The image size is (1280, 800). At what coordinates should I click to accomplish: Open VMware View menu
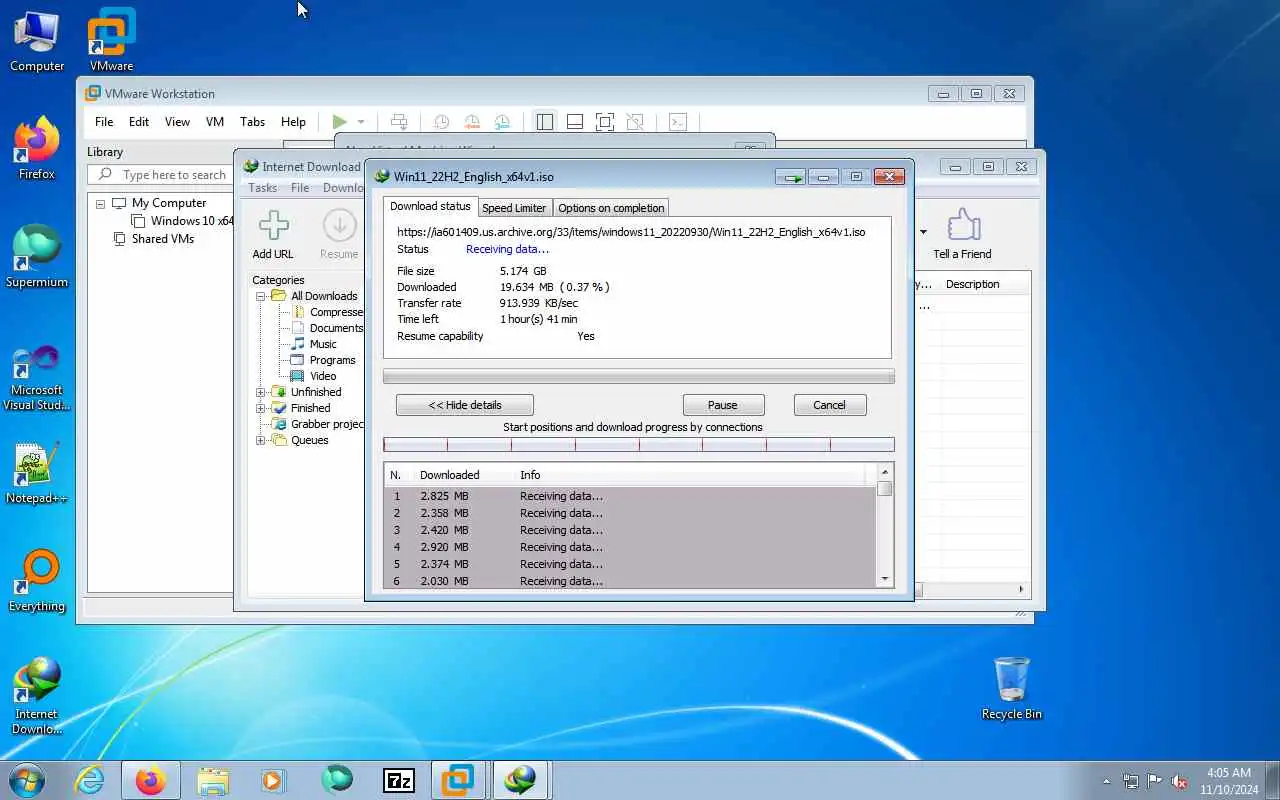tap(177, 122)
